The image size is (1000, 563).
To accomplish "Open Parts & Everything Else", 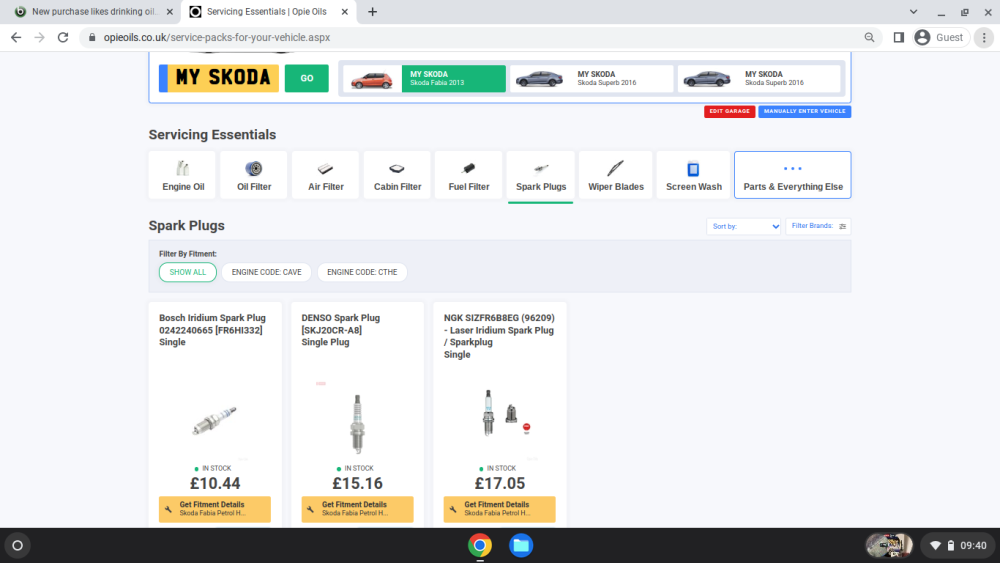I will (x=793, y=175).
